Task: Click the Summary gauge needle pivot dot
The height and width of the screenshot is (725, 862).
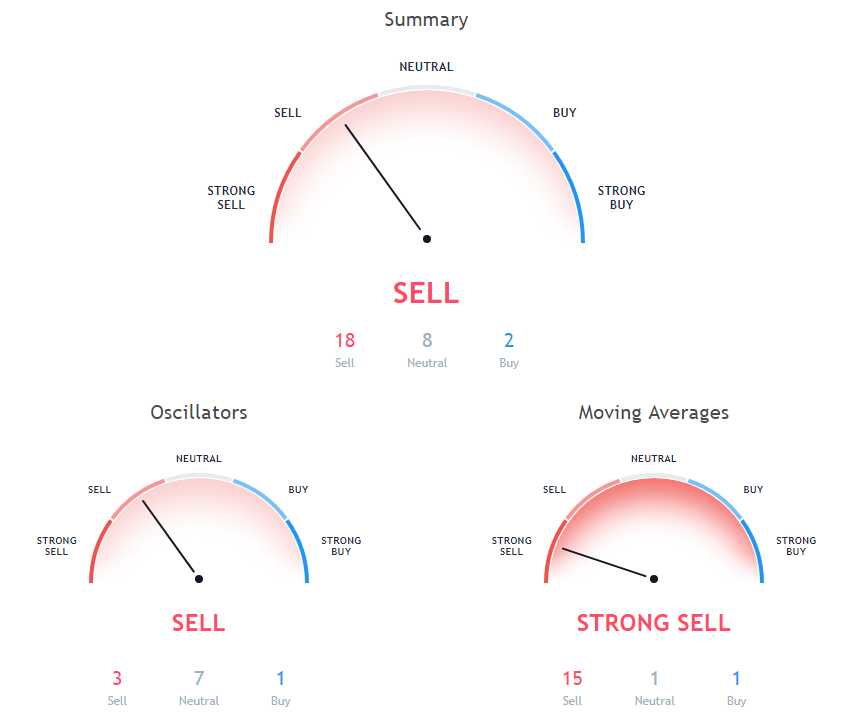Action: tap(427, 239)
